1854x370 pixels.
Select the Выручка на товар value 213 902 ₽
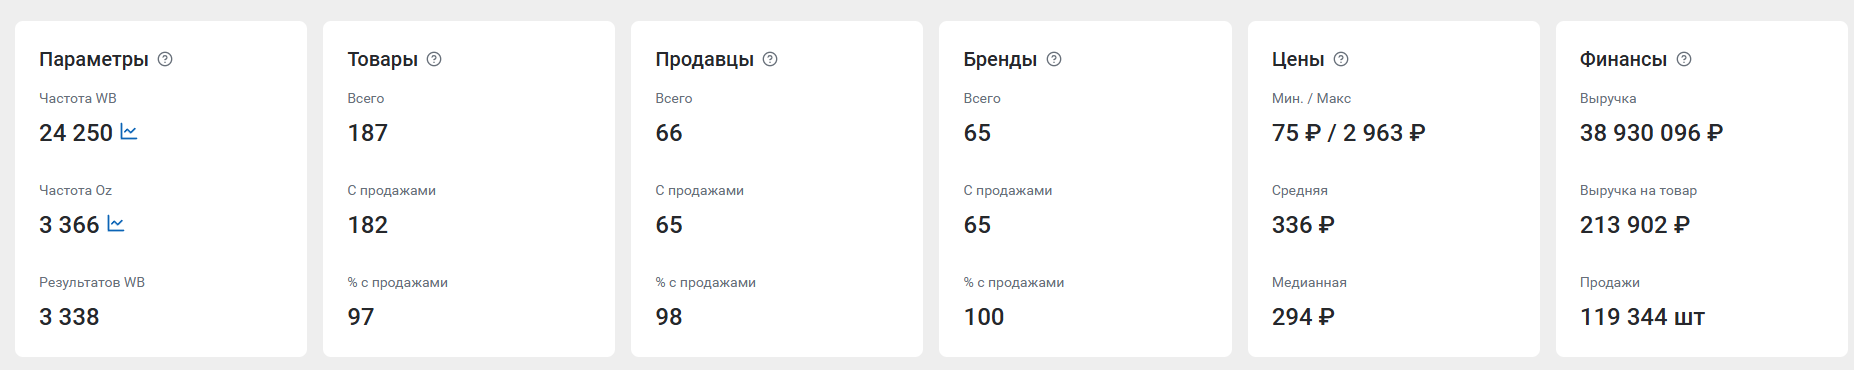coord(1635,225)
